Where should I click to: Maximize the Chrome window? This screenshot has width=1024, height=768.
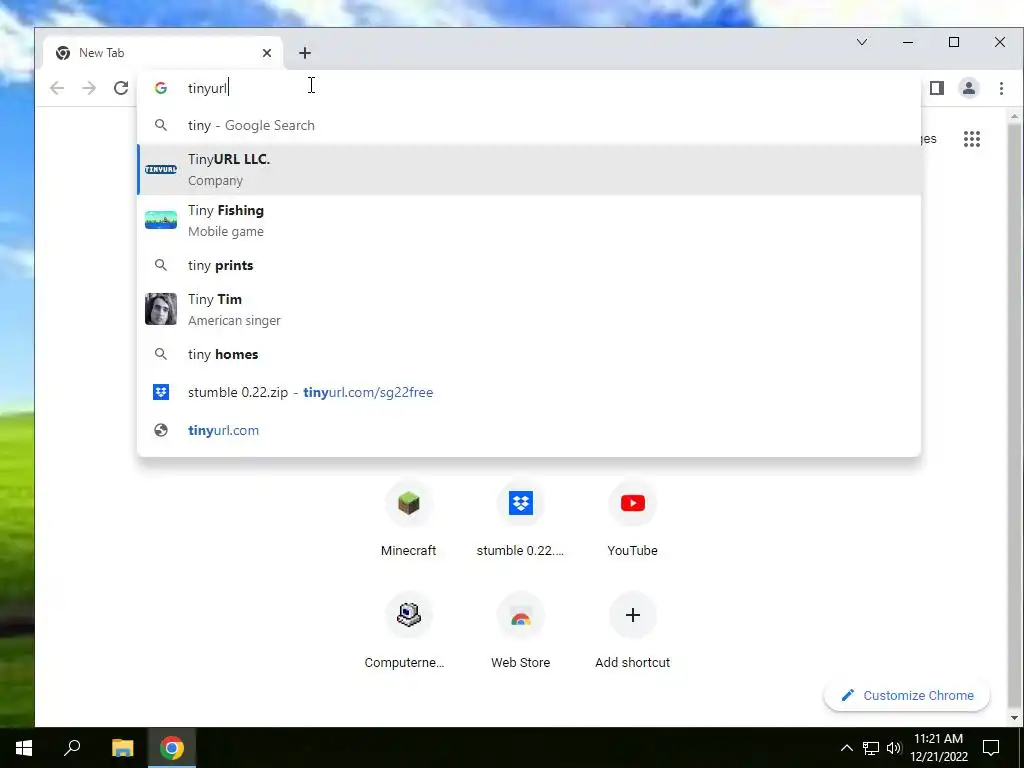(x=954, y=42)
